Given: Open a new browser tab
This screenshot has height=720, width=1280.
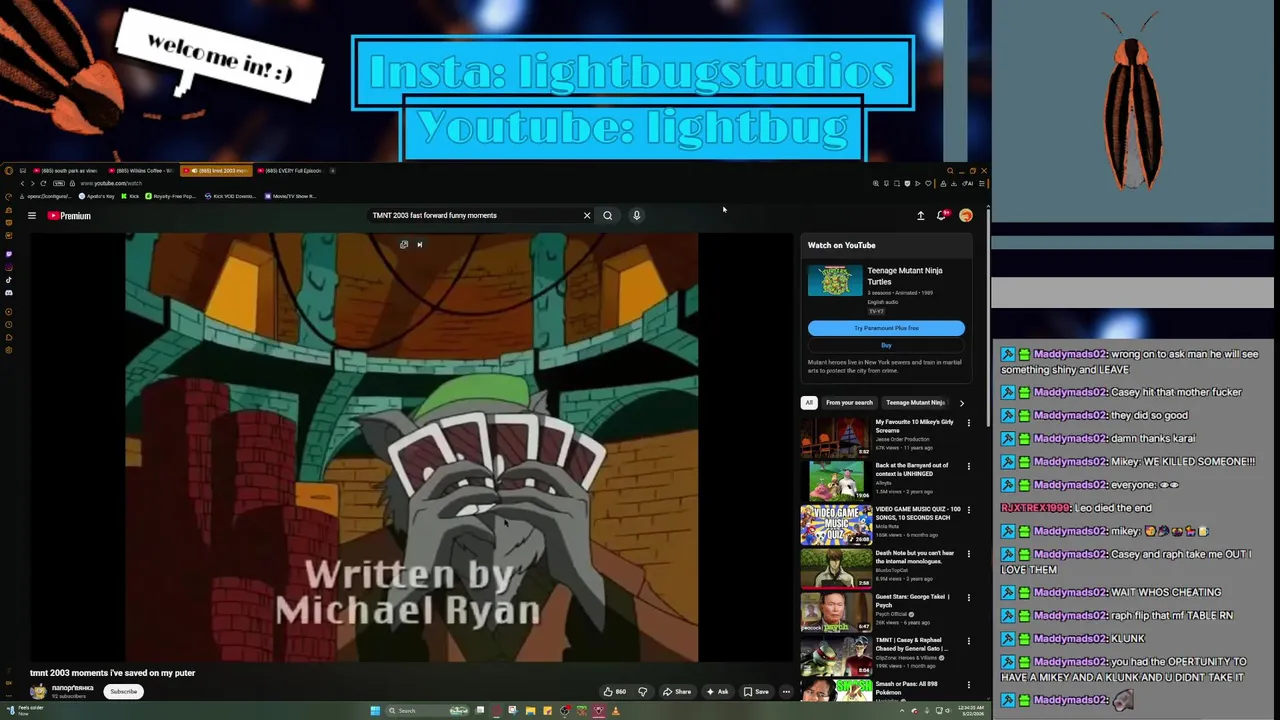Looking at the screenshot, I should click(x=332, y=171).
